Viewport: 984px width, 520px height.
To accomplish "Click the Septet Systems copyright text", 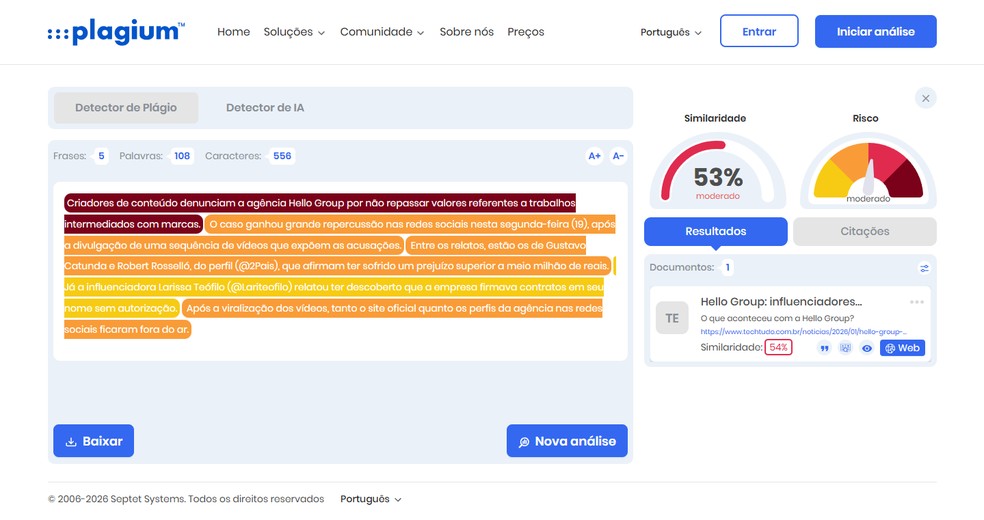I will [186, 499].
